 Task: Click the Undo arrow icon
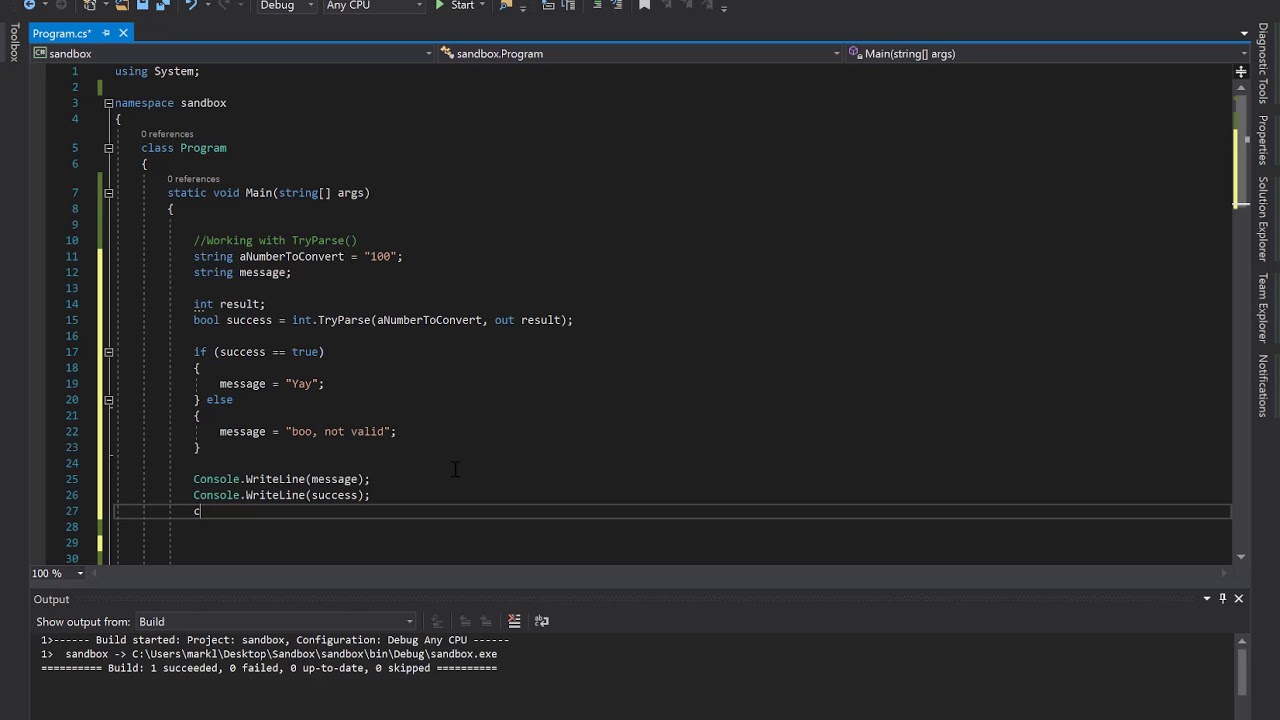(x=190, y=5)
